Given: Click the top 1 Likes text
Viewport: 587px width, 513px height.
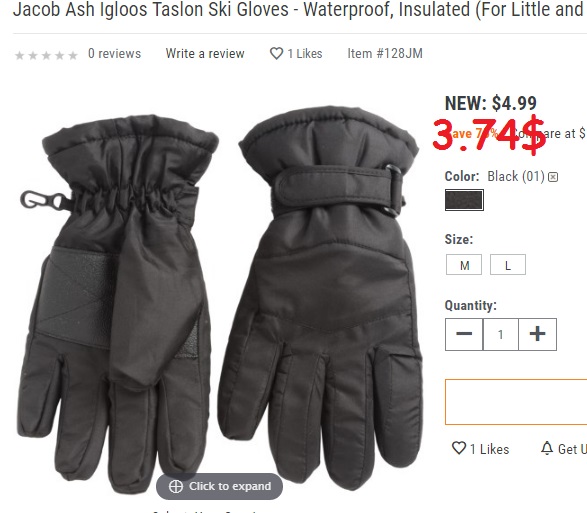Looking at the screenshot, I should point(305,54).
